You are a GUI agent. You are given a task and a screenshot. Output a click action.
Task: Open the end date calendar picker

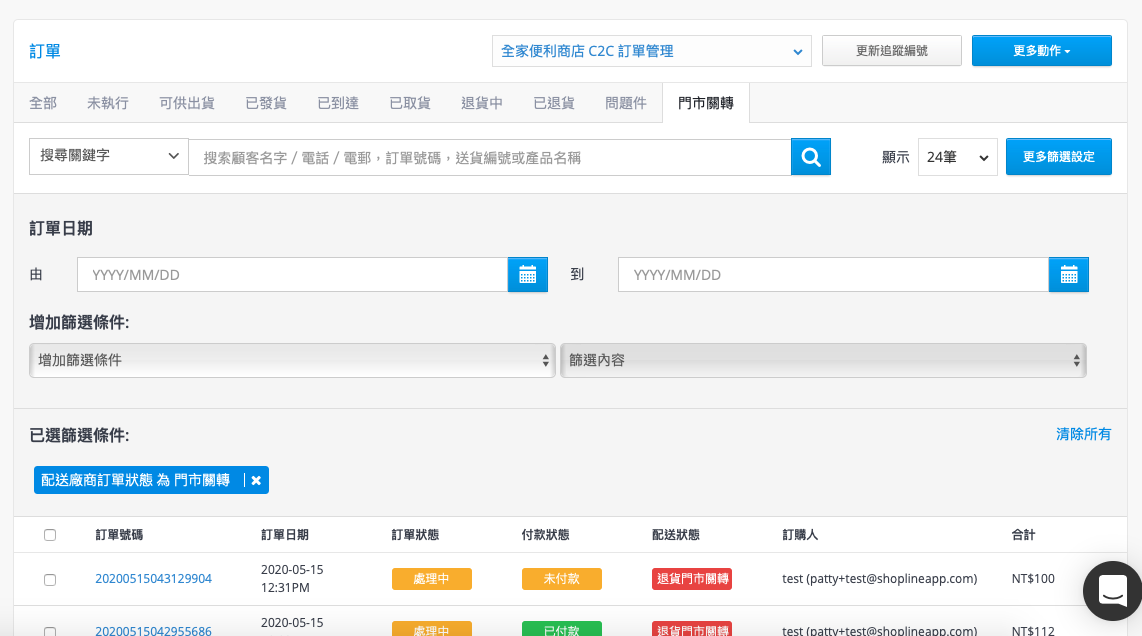point(1068,275)
